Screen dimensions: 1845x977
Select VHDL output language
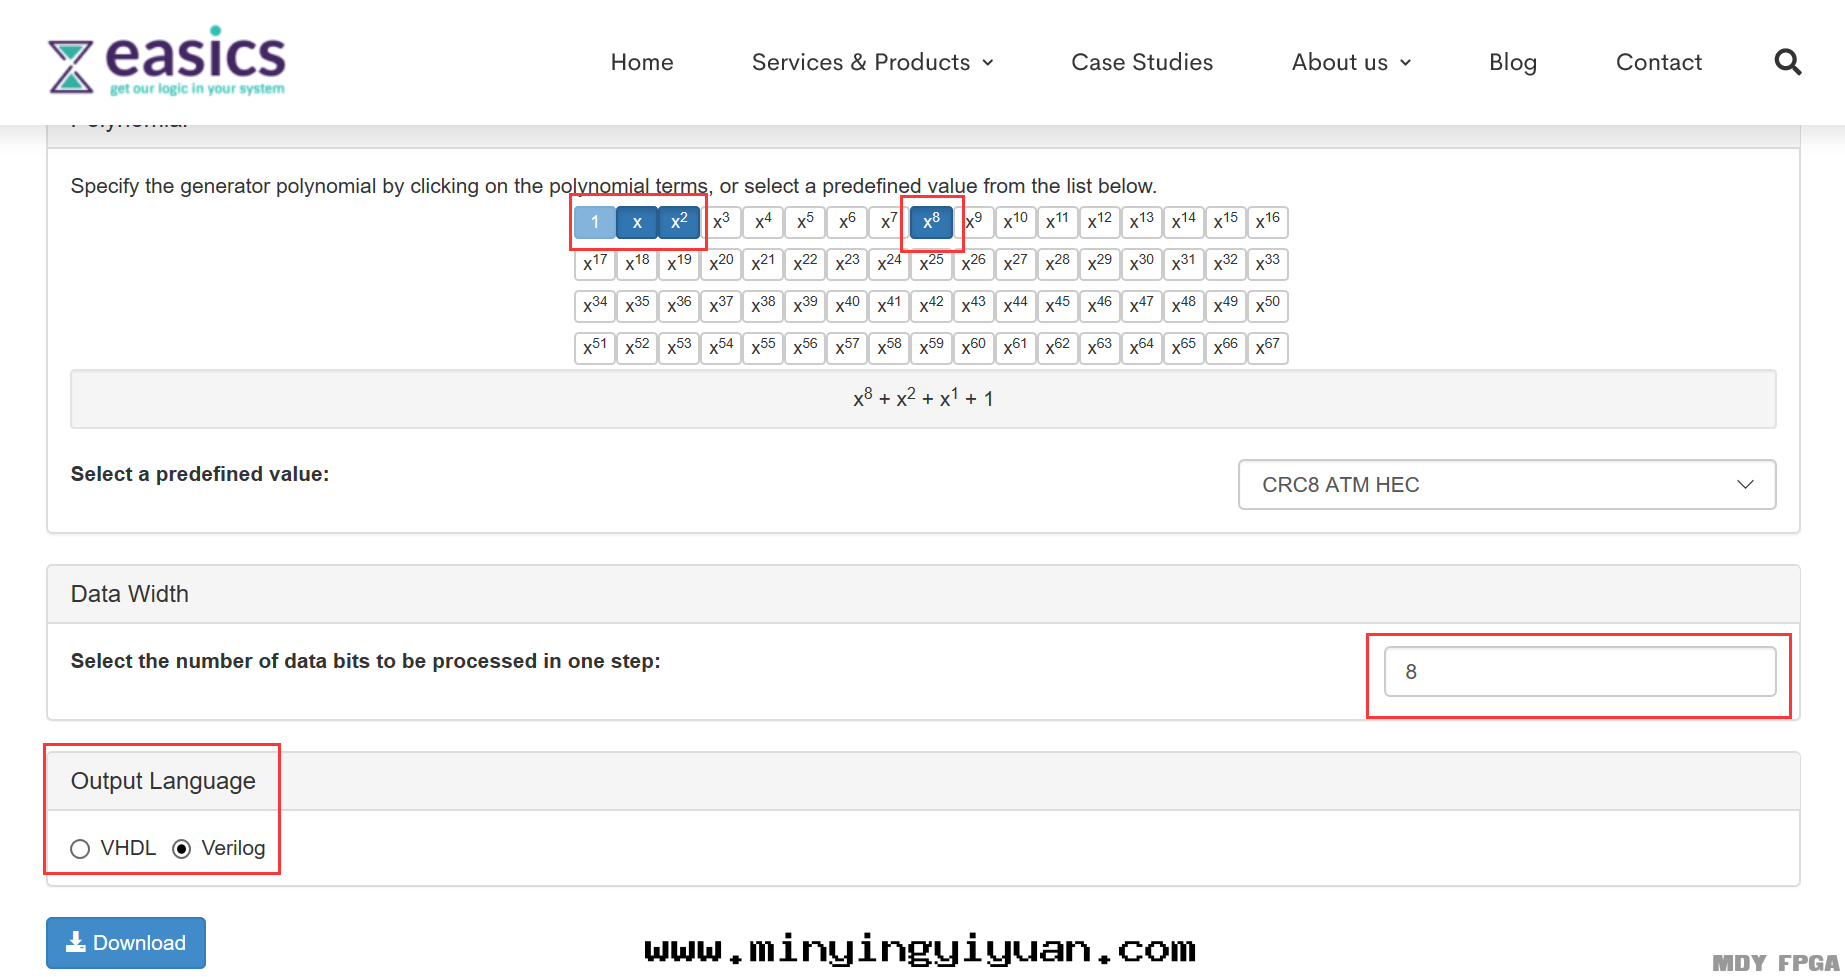(80, 849)
